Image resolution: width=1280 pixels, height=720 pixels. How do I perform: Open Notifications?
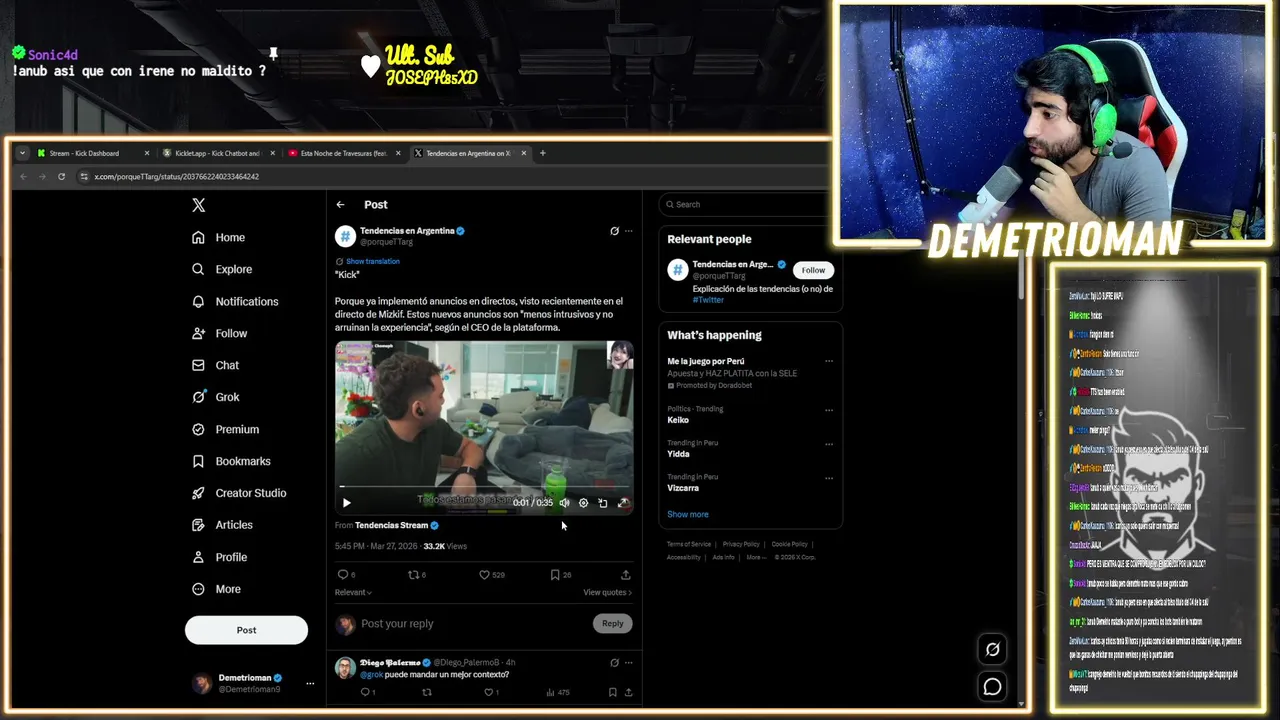click(x=235, y=301)
